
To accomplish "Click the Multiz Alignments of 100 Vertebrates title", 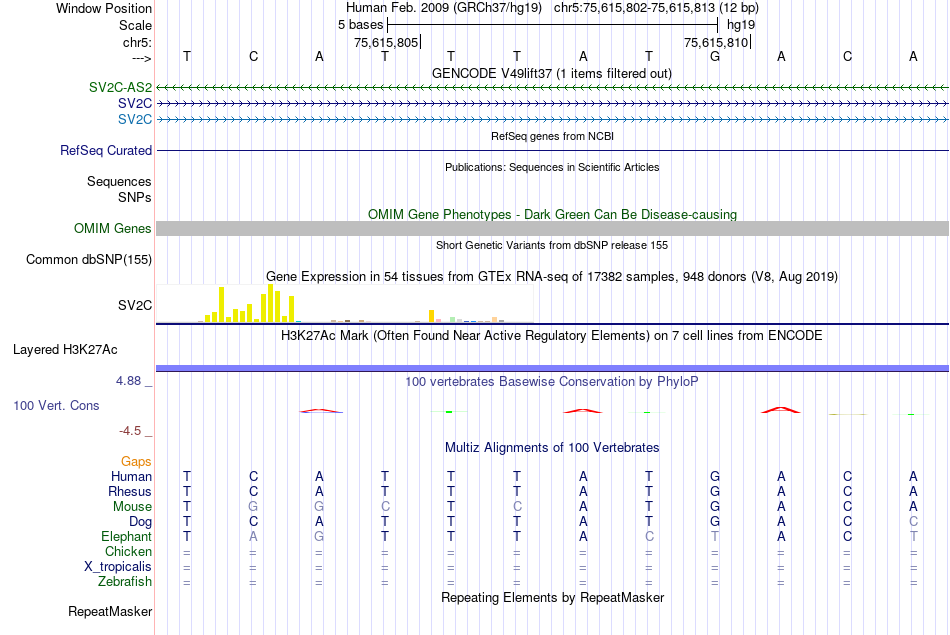I will pos(552,448).
